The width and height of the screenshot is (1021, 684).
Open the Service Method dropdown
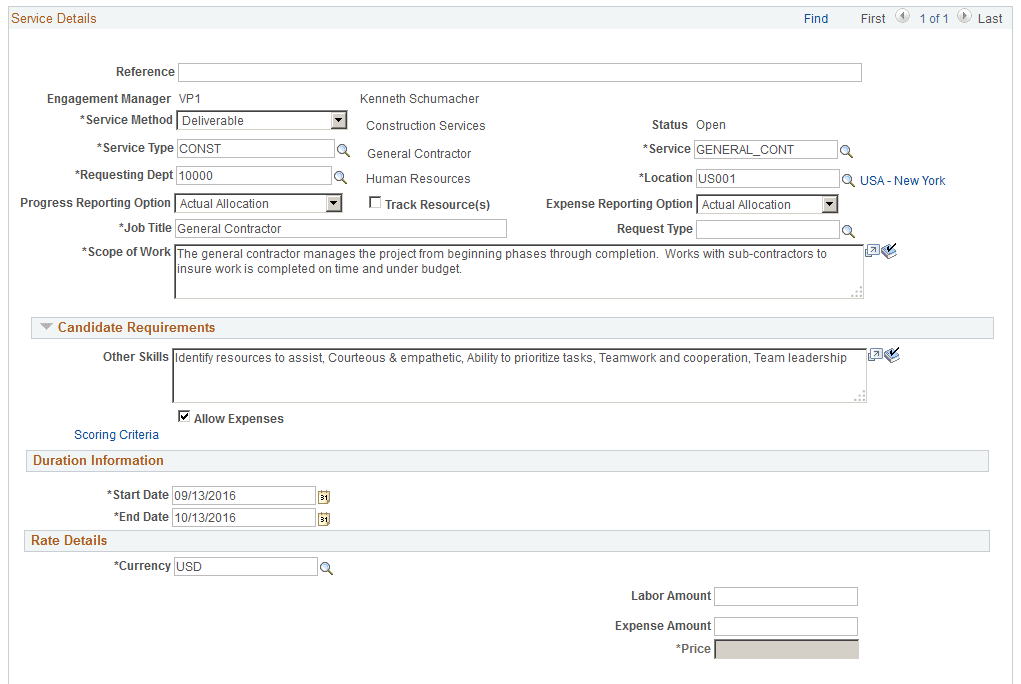[x=338, y=120]
